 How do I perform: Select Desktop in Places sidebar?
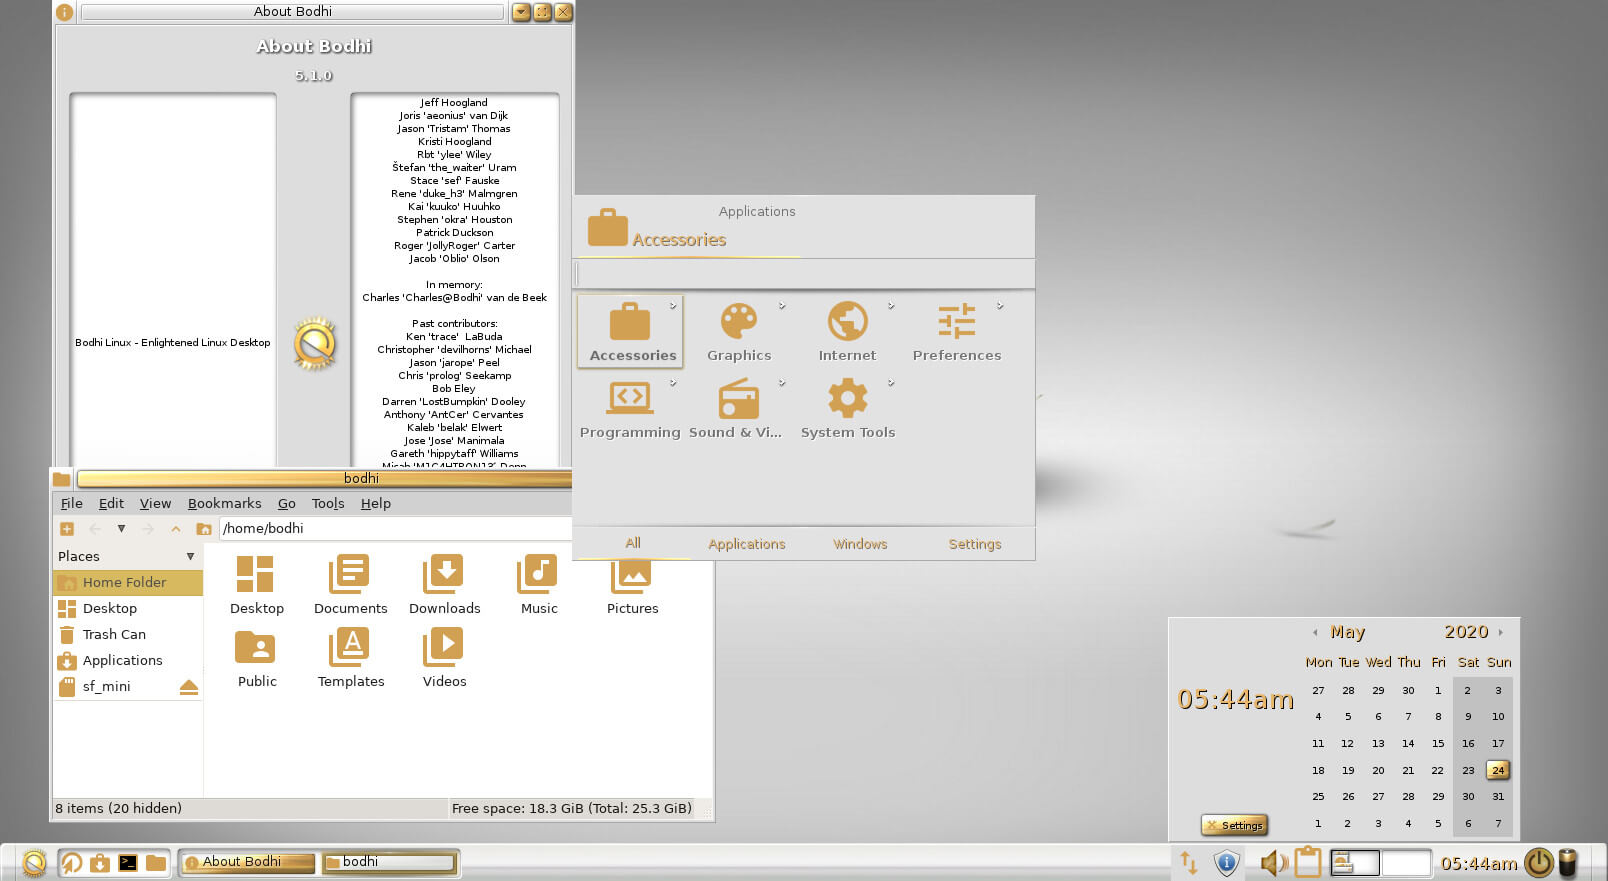coord(128,608)
